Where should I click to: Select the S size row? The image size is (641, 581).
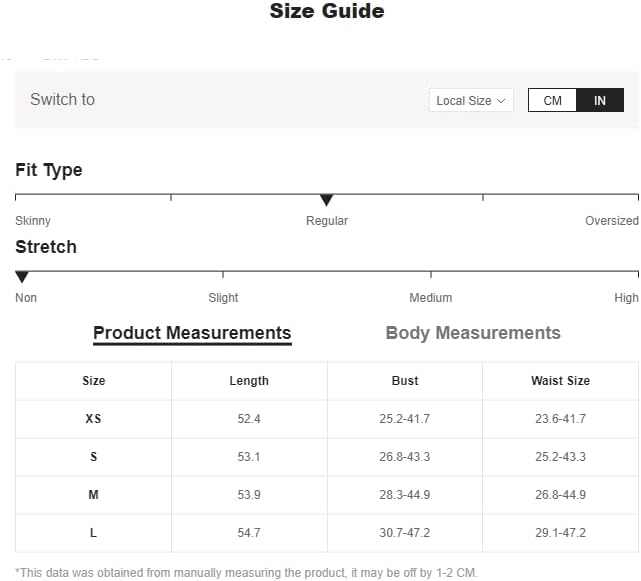click(x=93, y=457)
